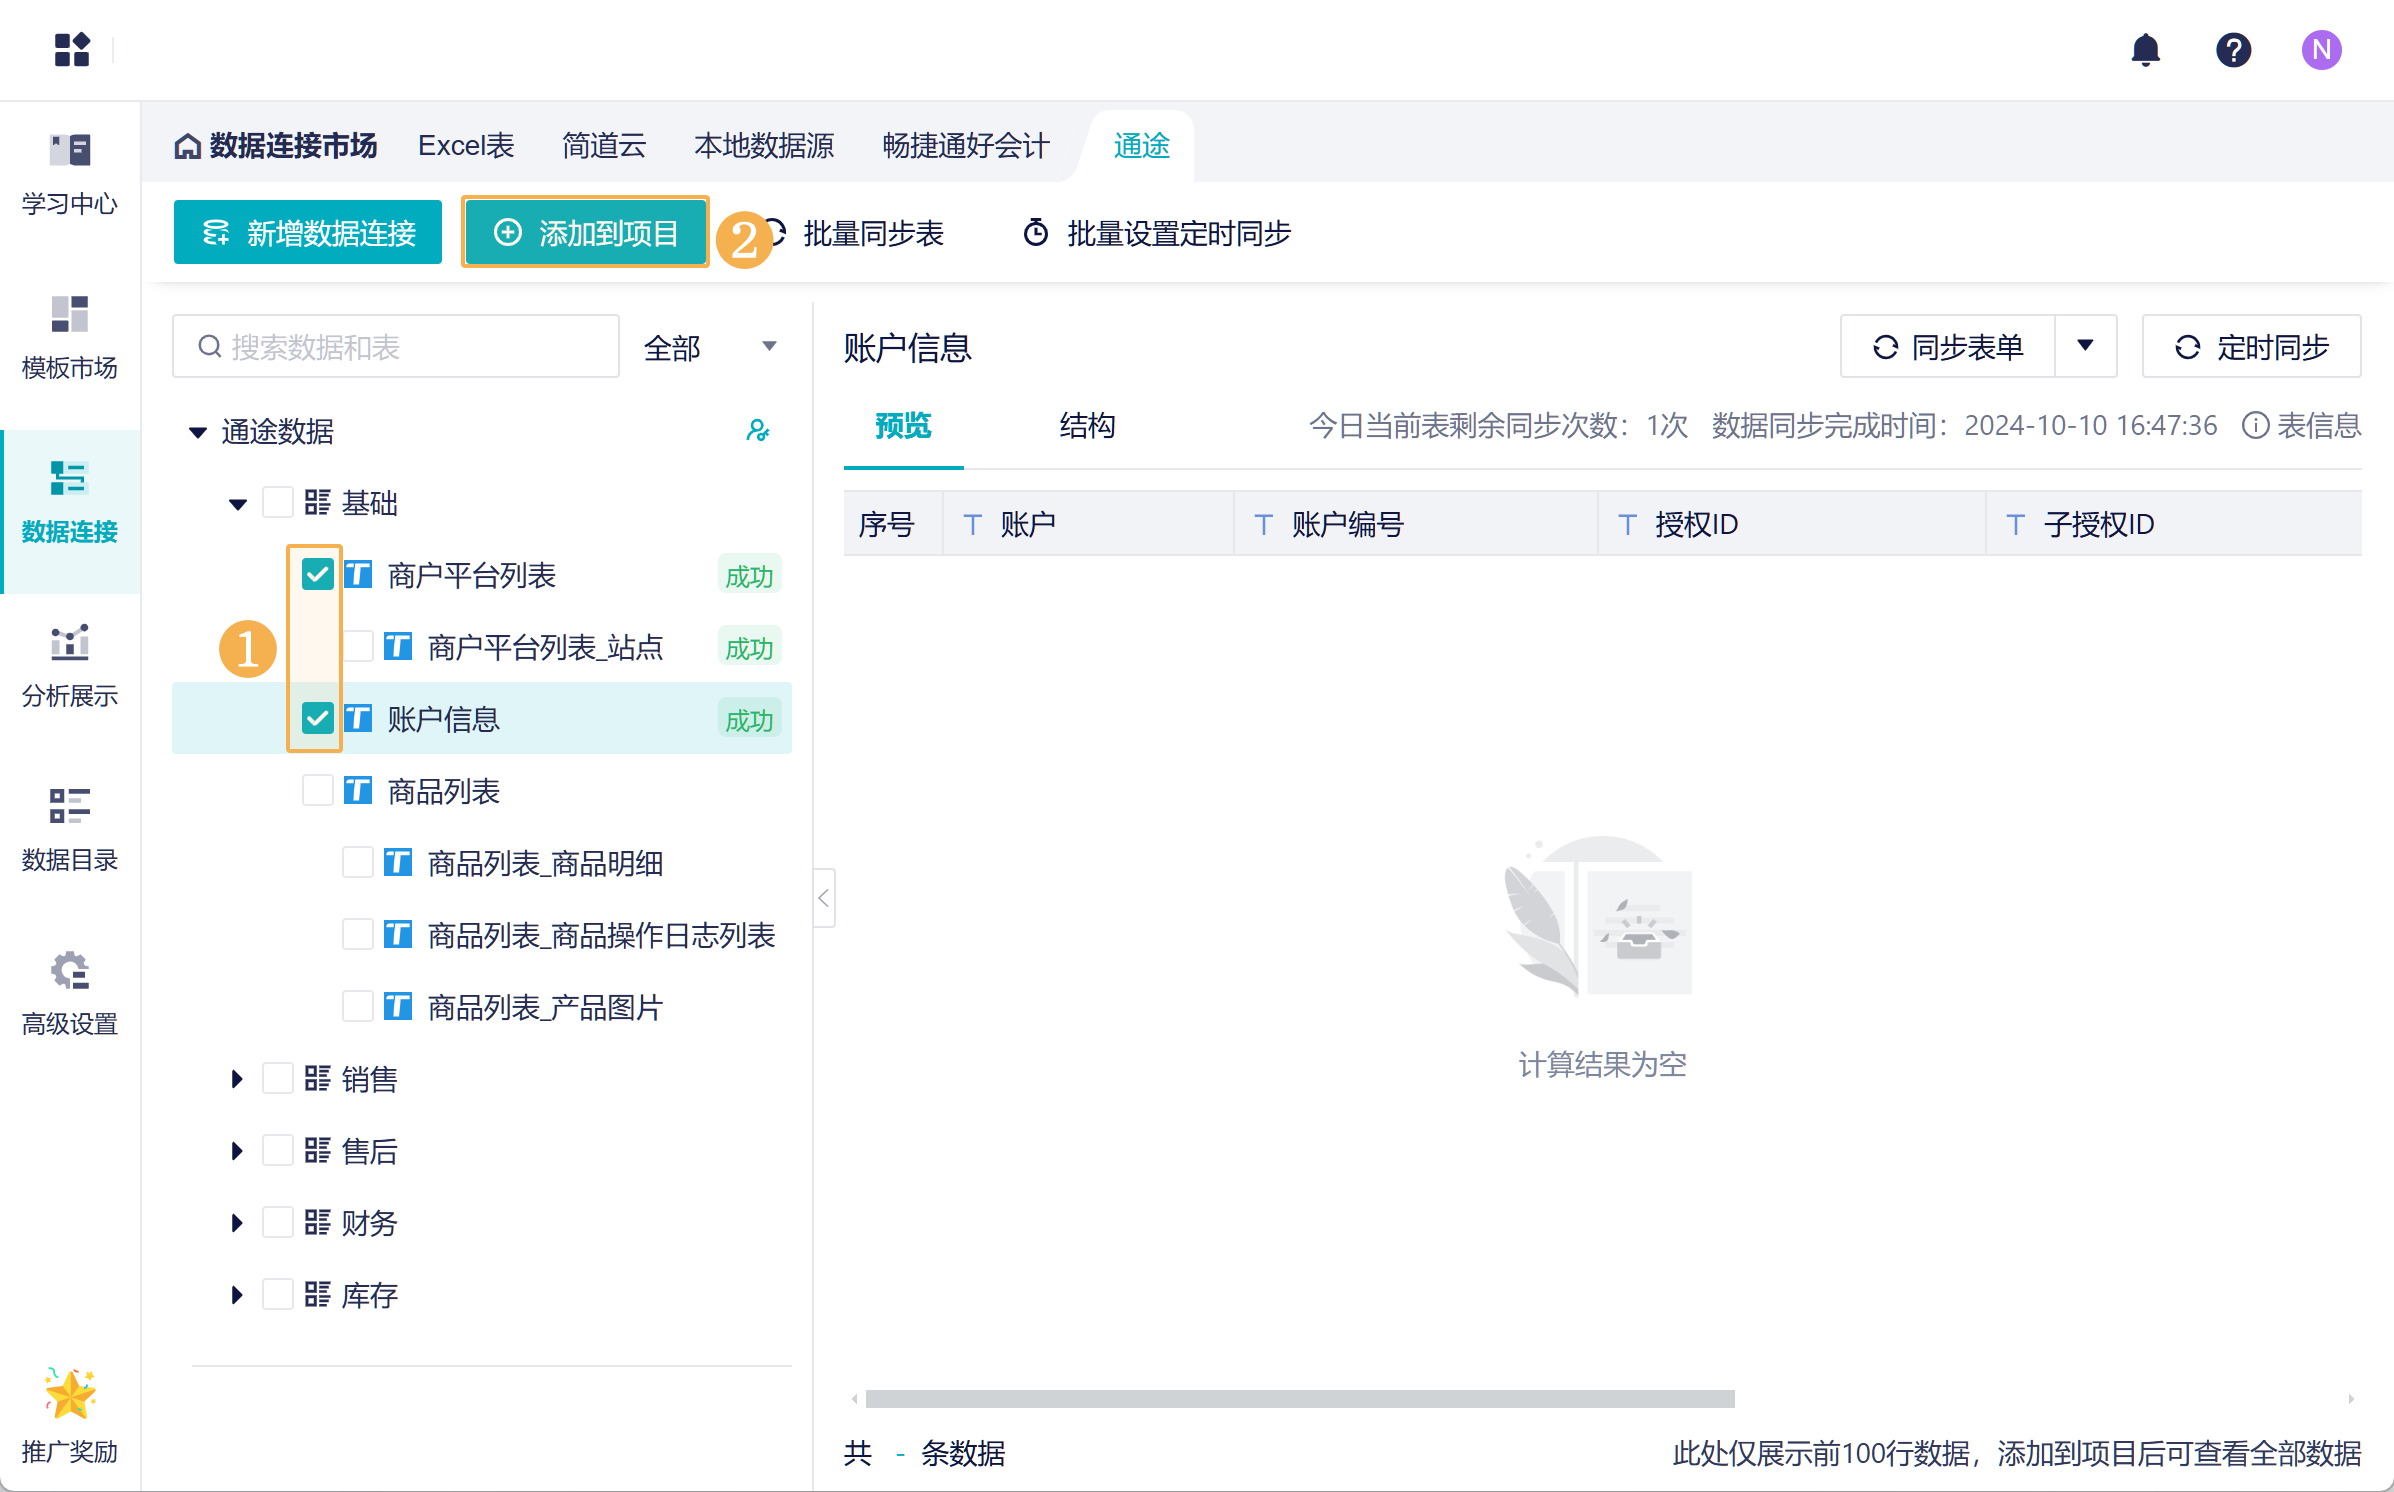The width and height of the screenshot is (2394, 1492).
Task: Click the user avatar N icon
Action: click(2320, 50)
